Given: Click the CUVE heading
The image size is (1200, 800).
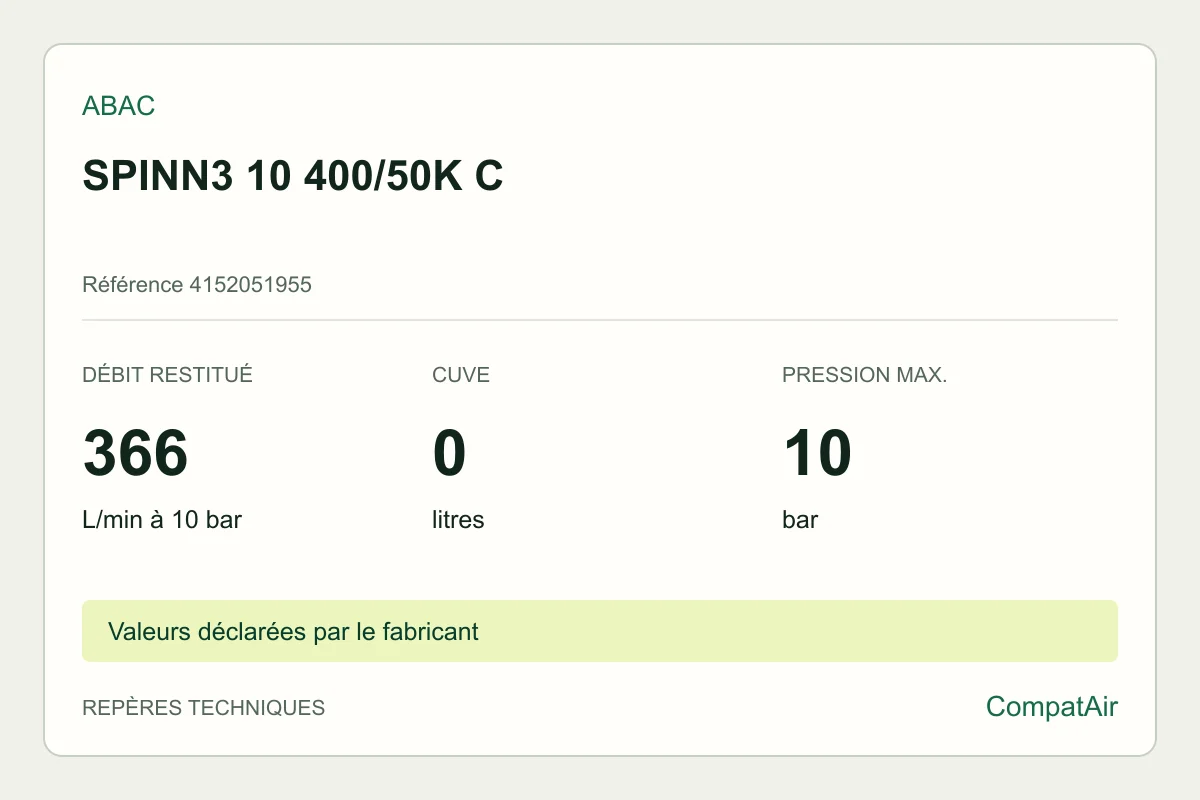Looking at the screenshot, I should [461, 375].
